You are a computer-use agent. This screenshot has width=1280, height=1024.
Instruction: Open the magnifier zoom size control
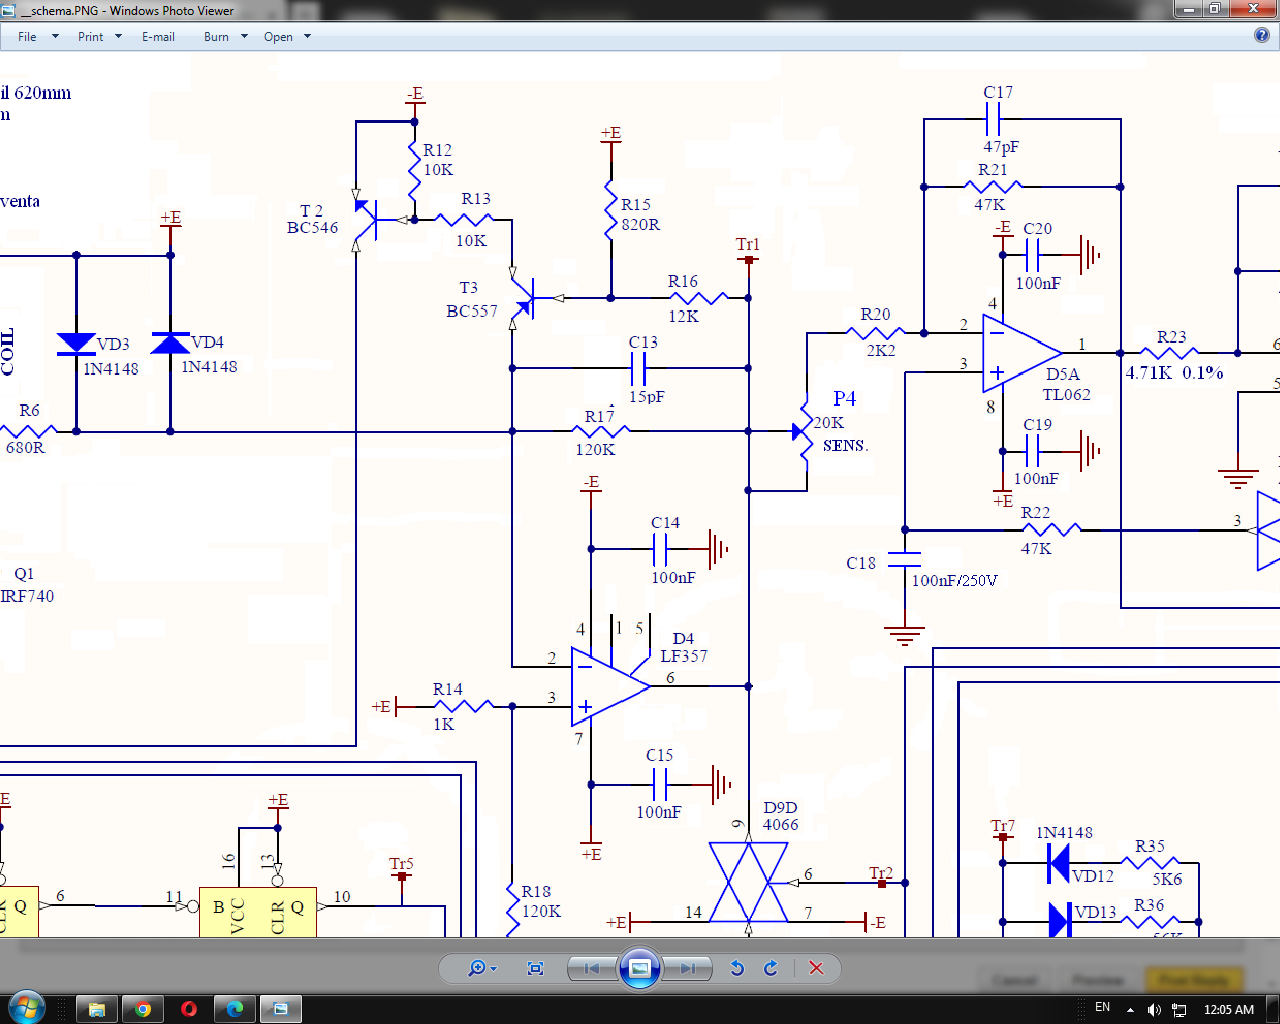[481, 968]
